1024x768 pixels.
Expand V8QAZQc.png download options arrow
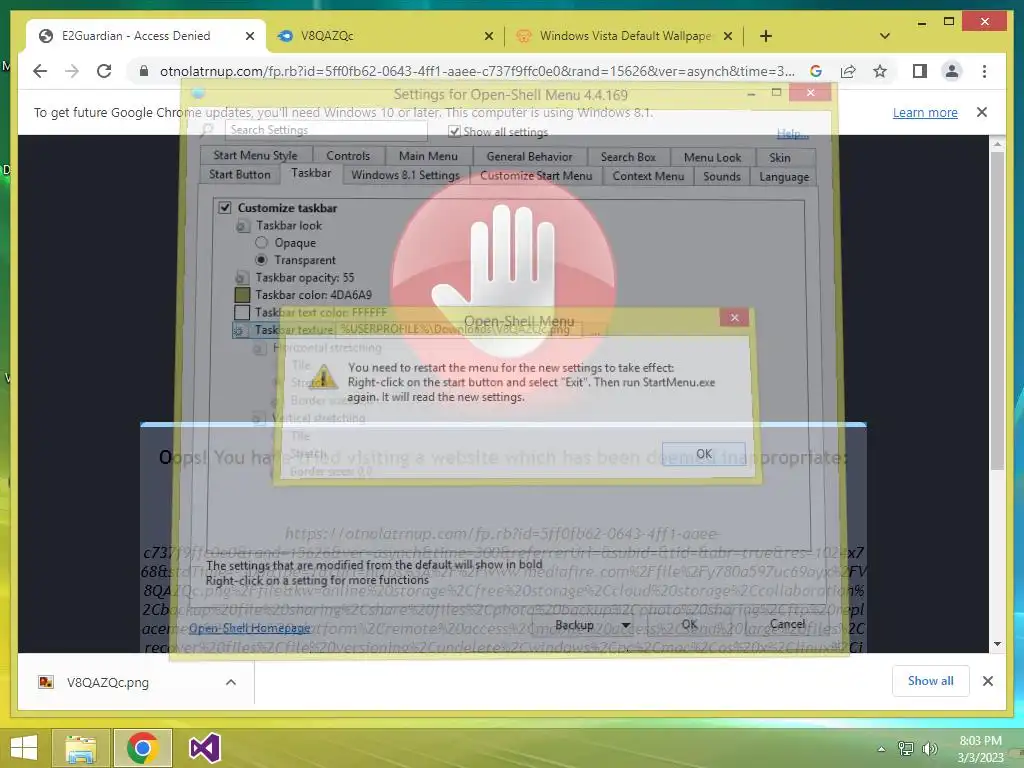[231, 682]
